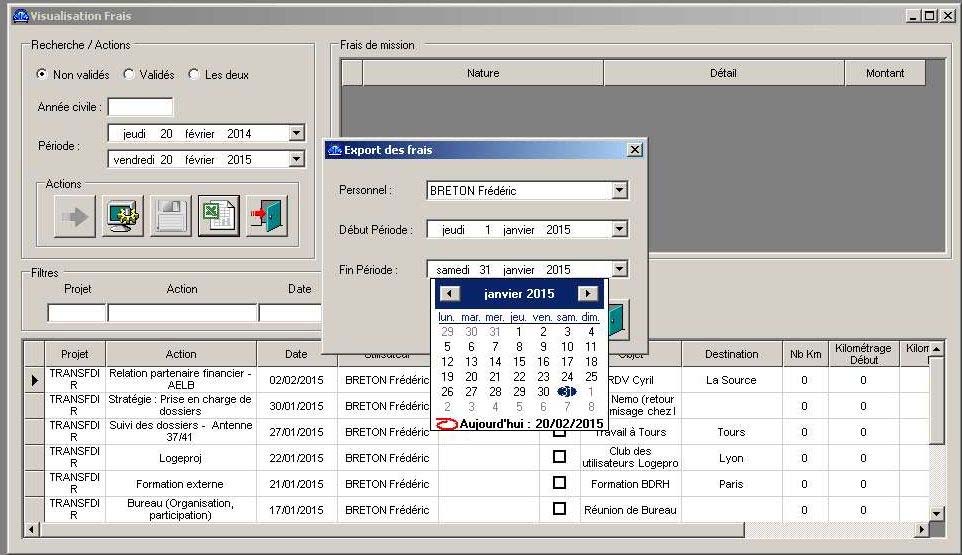Click the computer monitor with gears icon
This screenshot has height=555, width=962.
122,216
